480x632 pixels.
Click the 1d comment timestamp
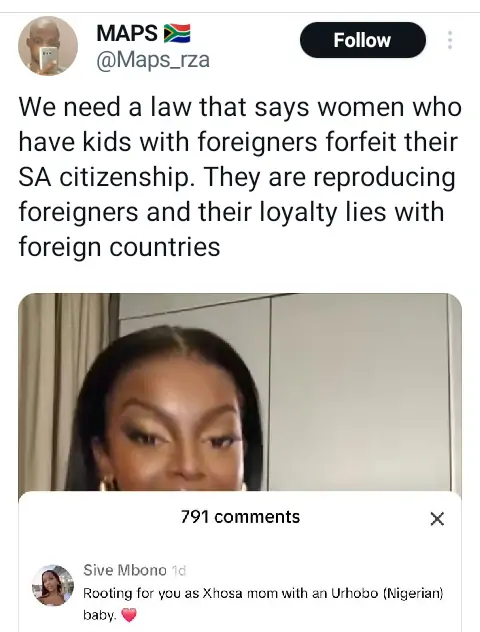(179, 570)
